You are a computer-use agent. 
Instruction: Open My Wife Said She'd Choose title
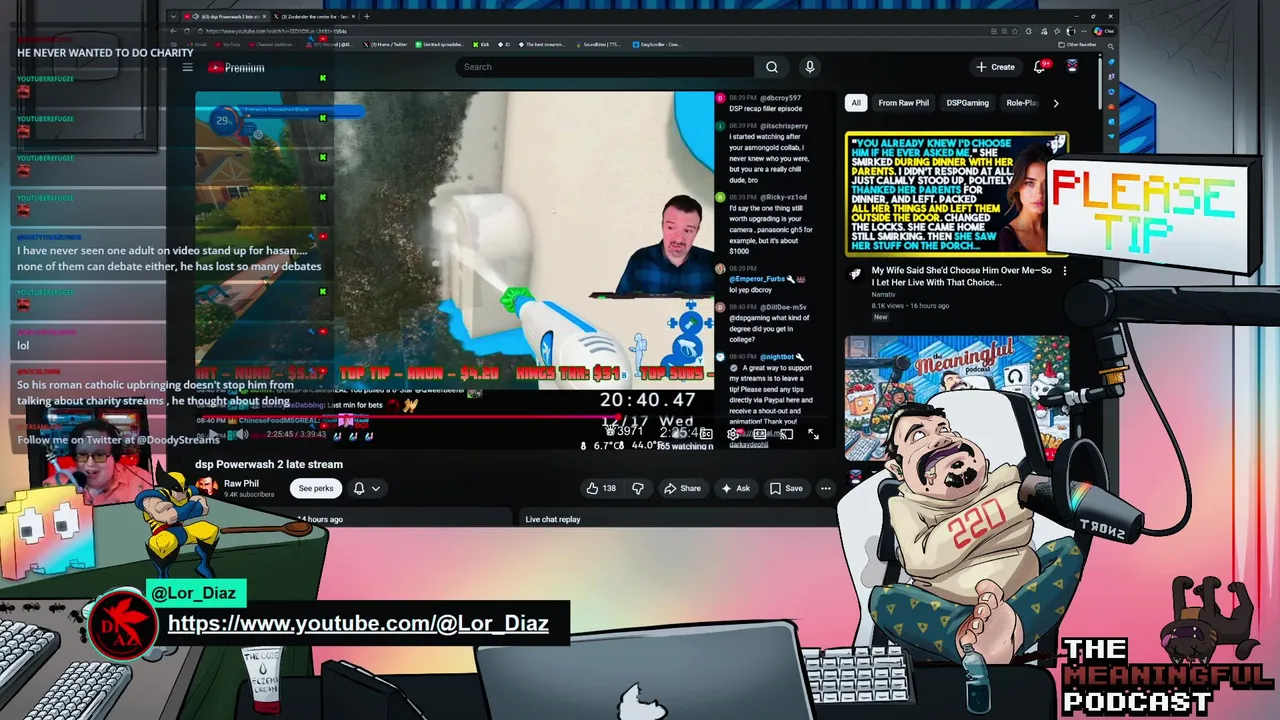pyautogui.click(x=962, y=276)
